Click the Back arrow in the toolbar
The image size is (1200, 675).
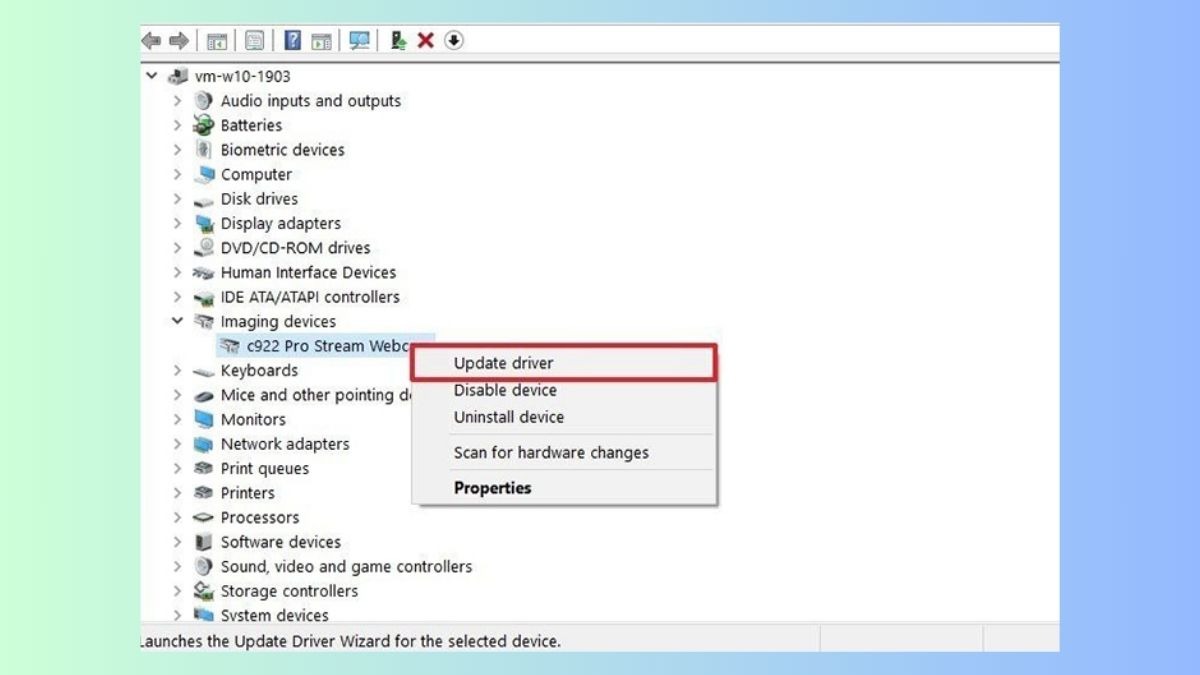pyautogui.click(x=151, y=40)
